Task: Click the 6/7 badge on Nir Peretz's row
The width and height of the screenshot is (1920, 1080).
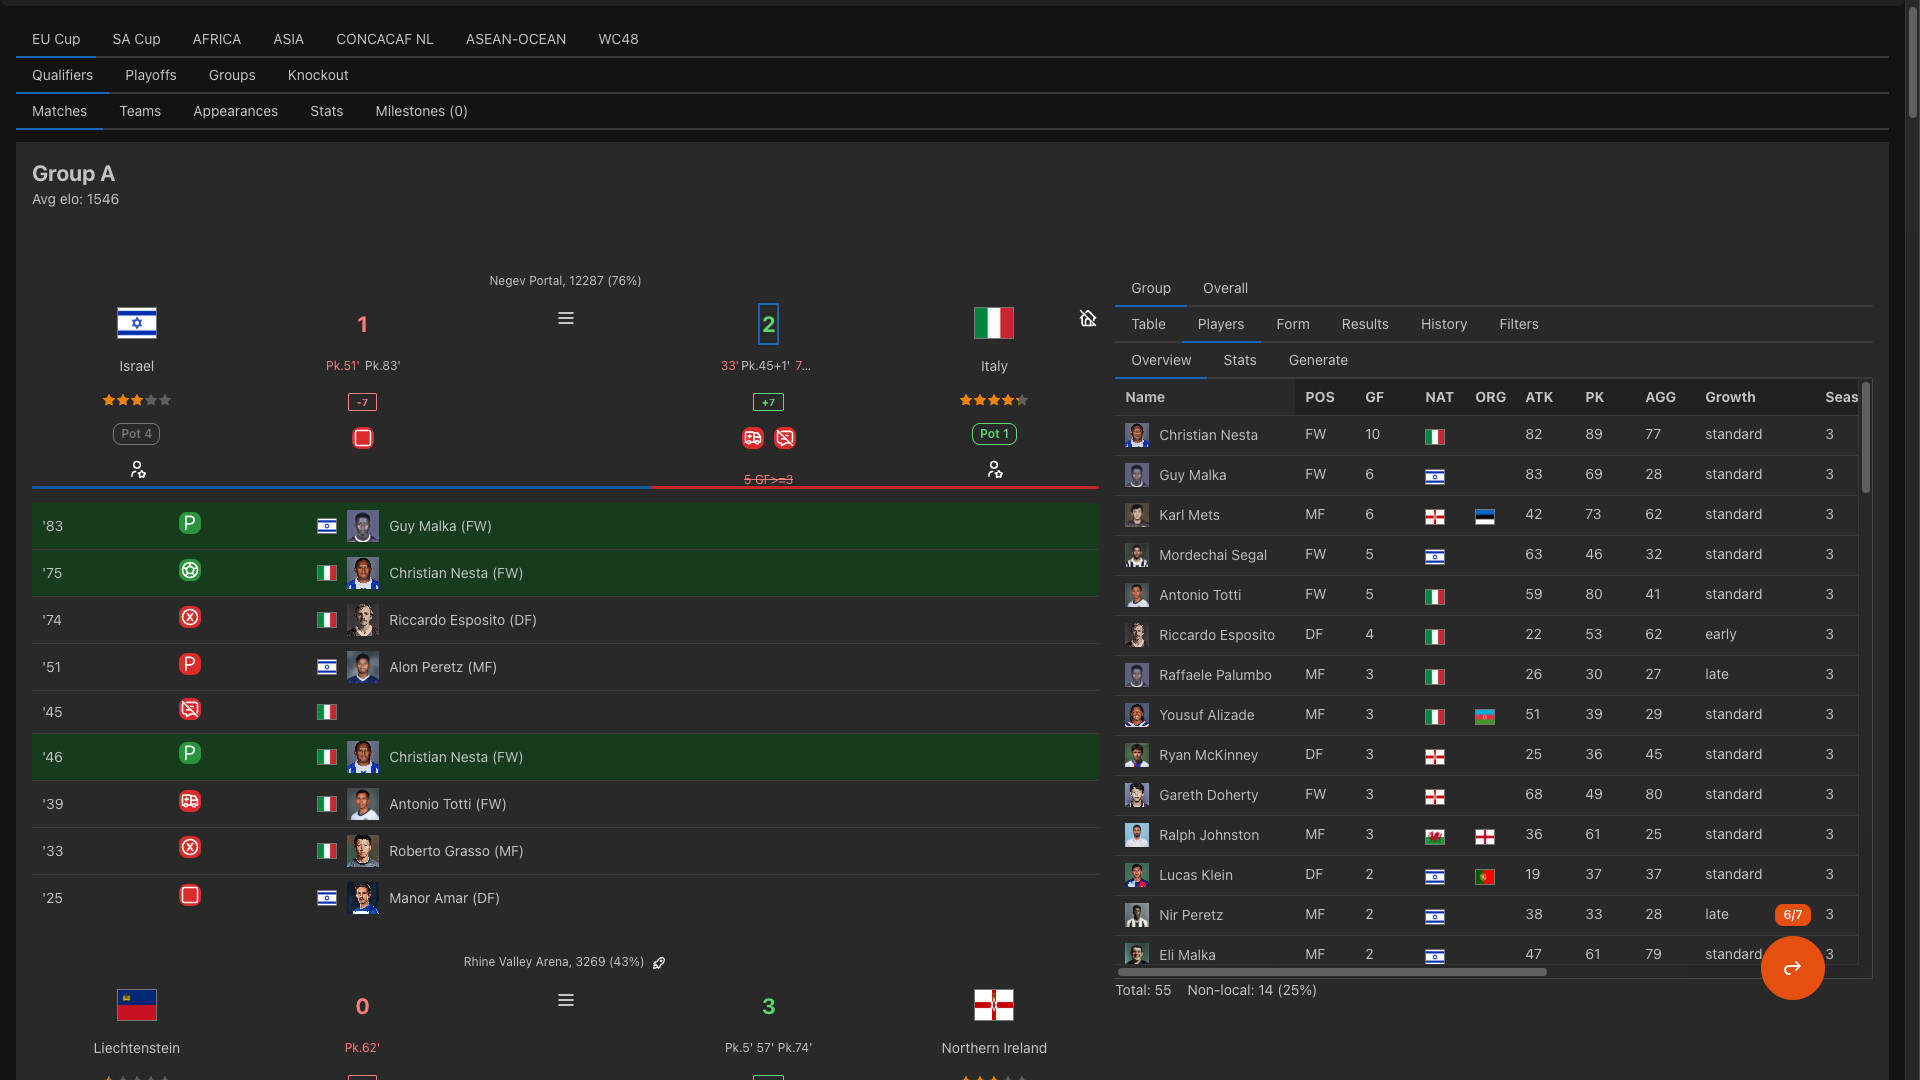Action: pos(1793,914)
